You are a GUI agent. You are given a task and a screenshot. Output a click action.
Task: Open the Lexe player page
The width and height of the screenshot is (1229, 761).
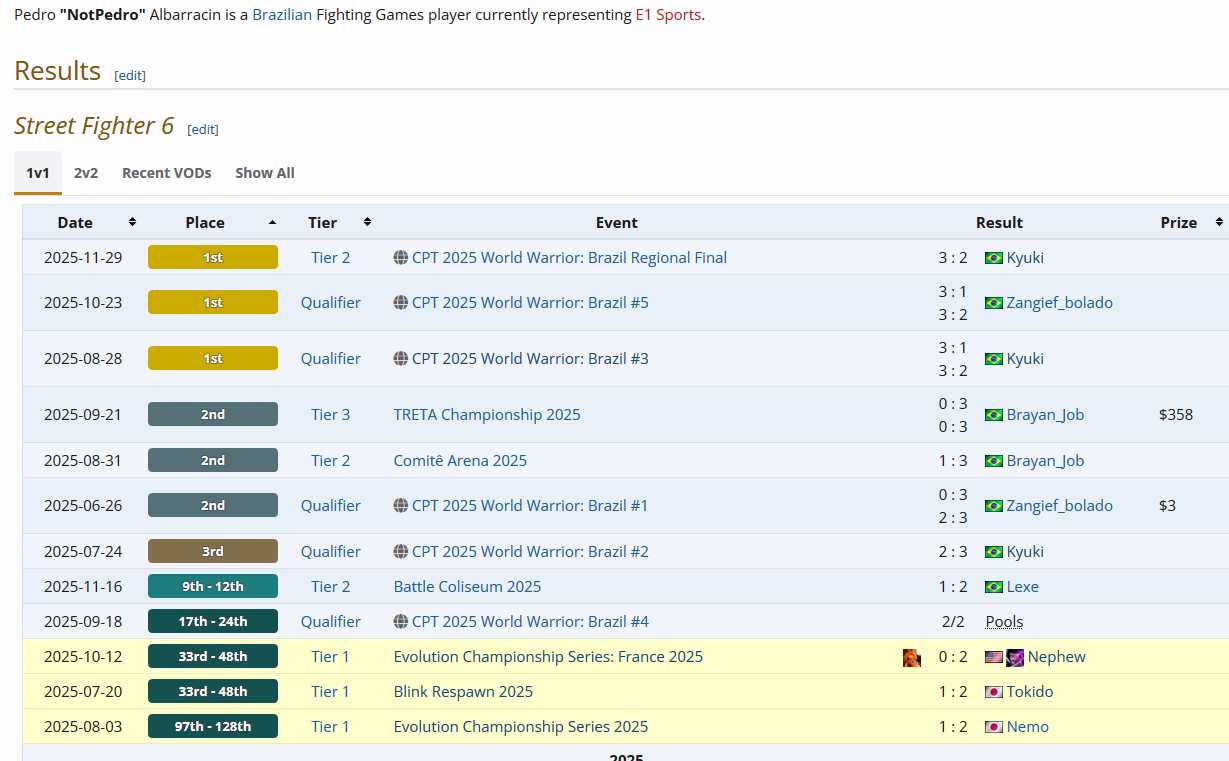(x=1023, y=586)
